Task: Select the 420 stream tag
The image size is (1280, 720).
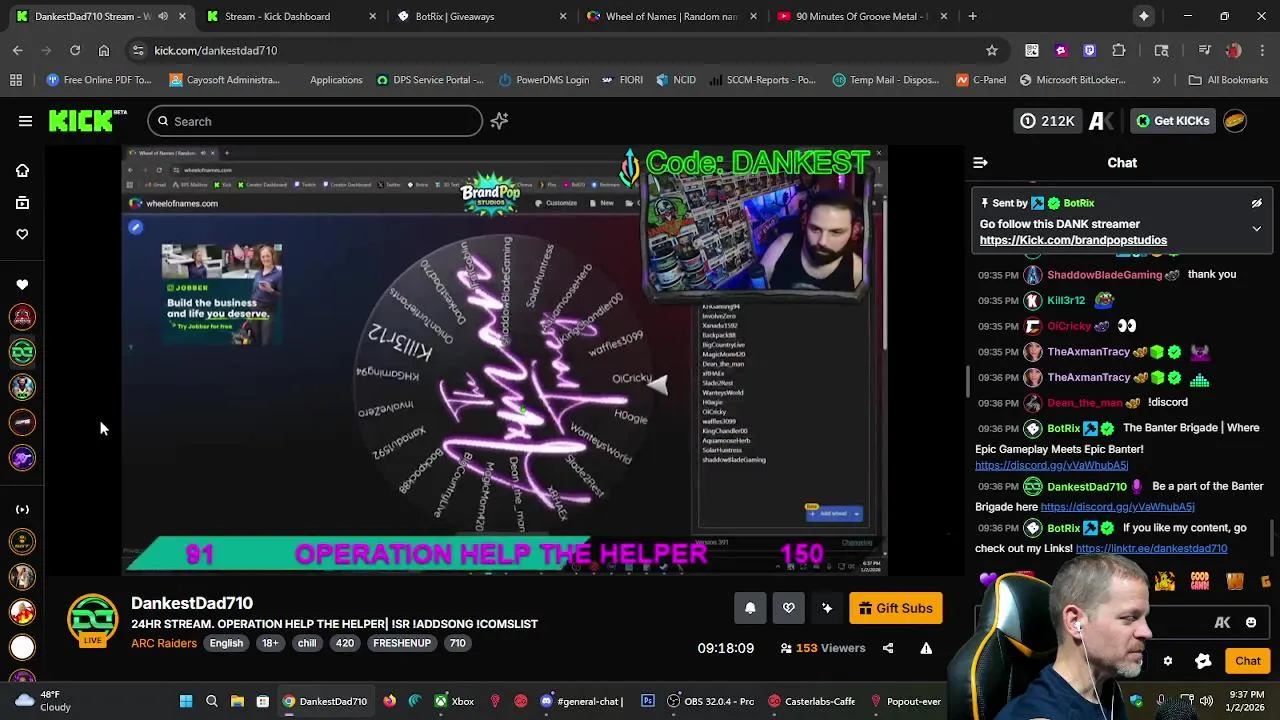Action: point(345,643)
